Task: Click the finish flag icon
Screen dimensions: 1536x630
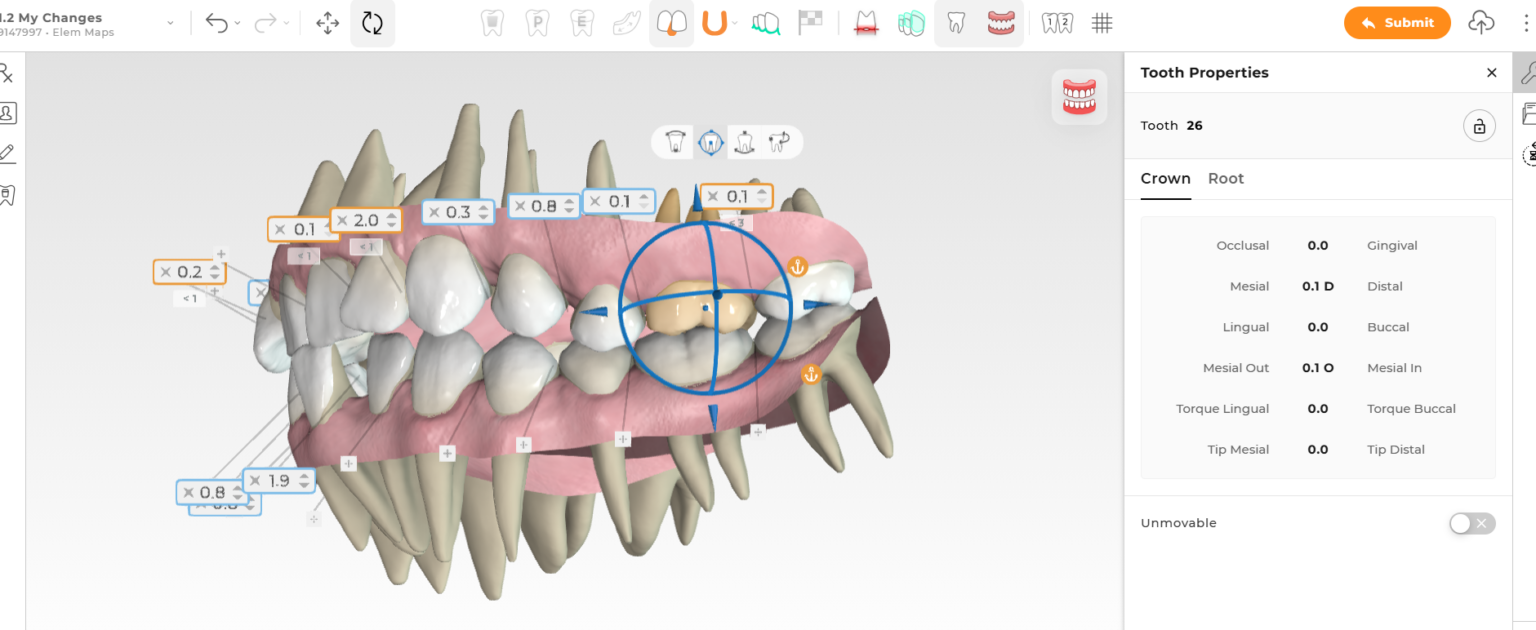Action: 810,22
